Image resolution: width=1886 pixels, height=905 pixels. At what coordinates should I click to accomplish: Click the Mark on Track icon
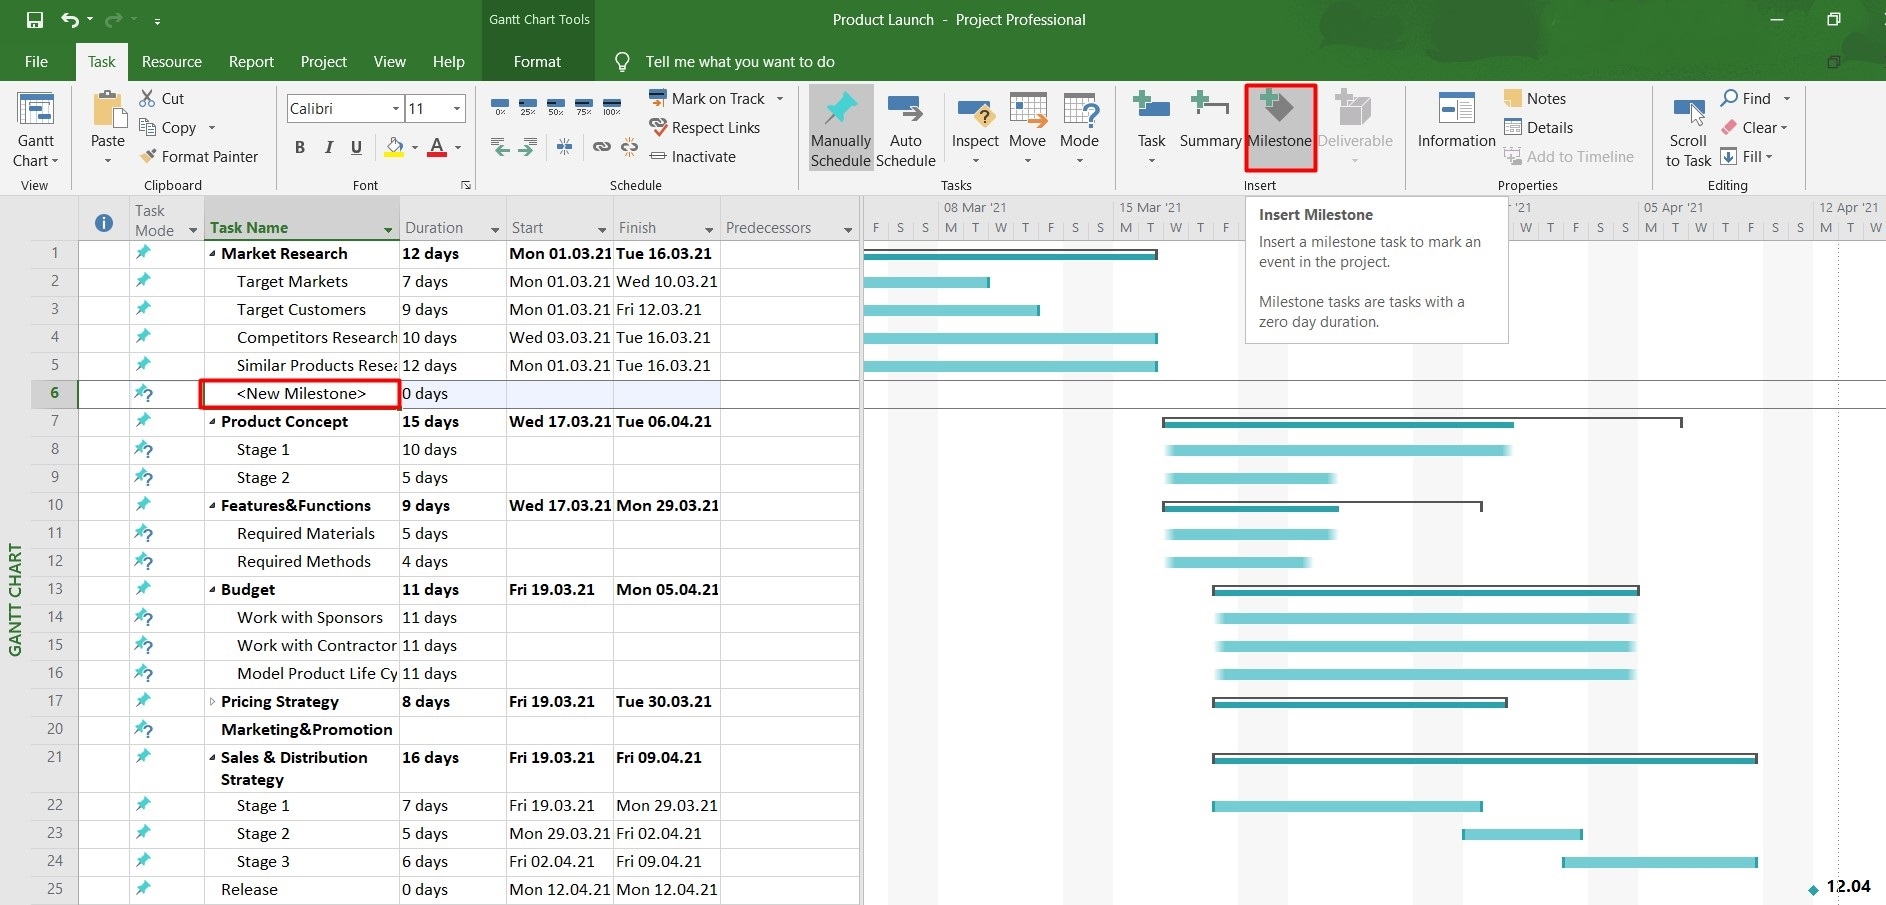(x=659, y=98)
